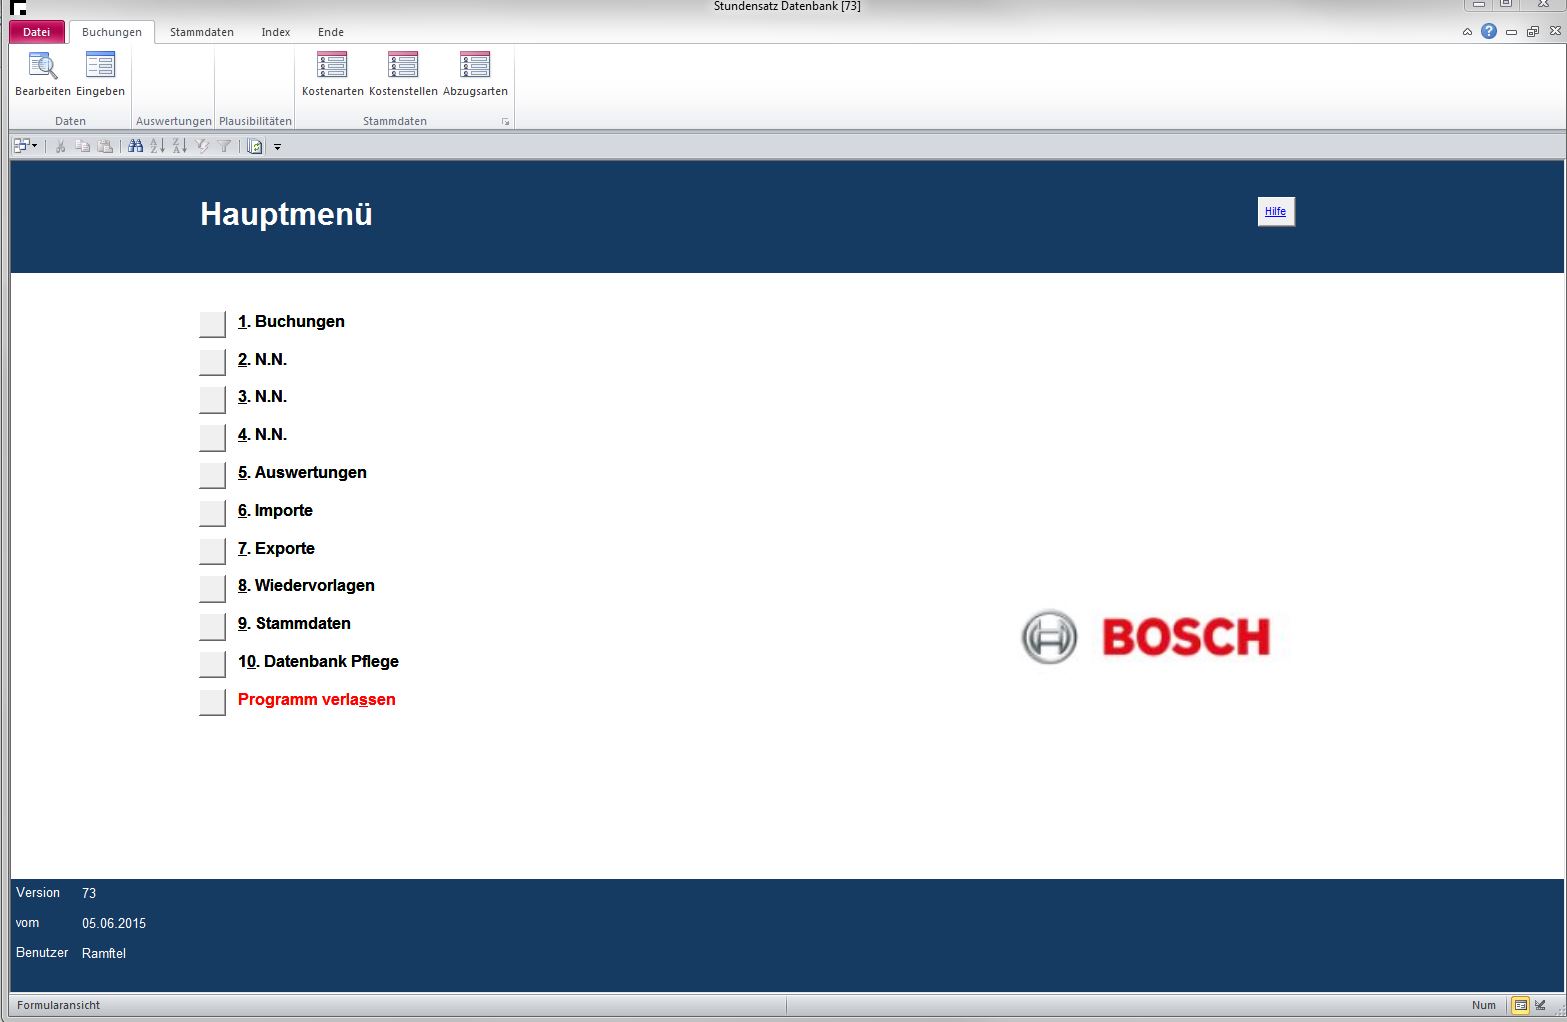Click the '8. Wiedervorlagen' menu label
This screenshot has height=1022, width=1567.
(306, 586)
